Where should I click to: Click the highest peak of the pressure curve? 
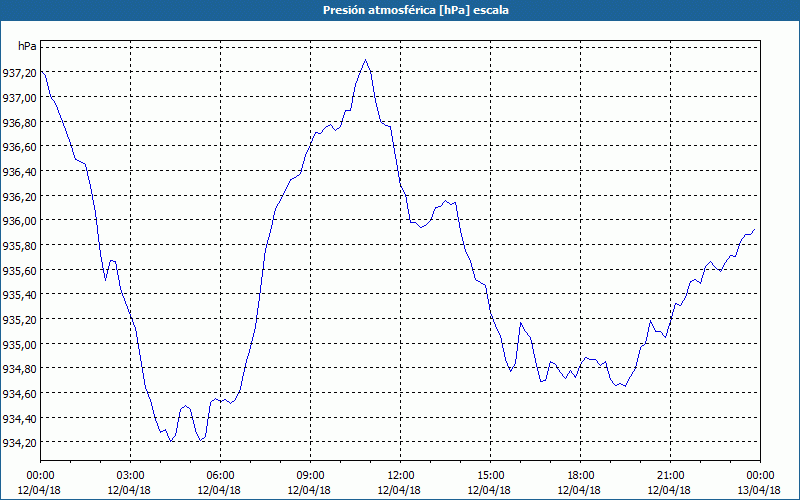[x=365, y=60]
